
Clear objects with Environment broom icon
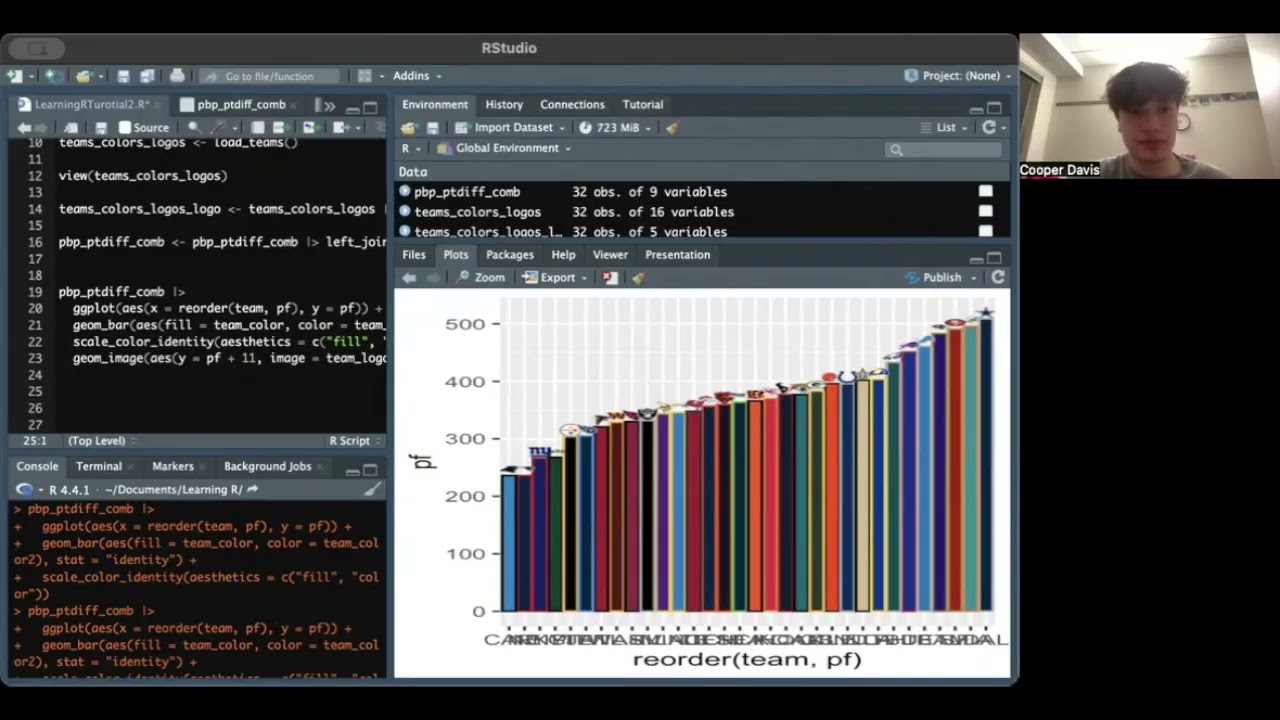click(672, 128)
